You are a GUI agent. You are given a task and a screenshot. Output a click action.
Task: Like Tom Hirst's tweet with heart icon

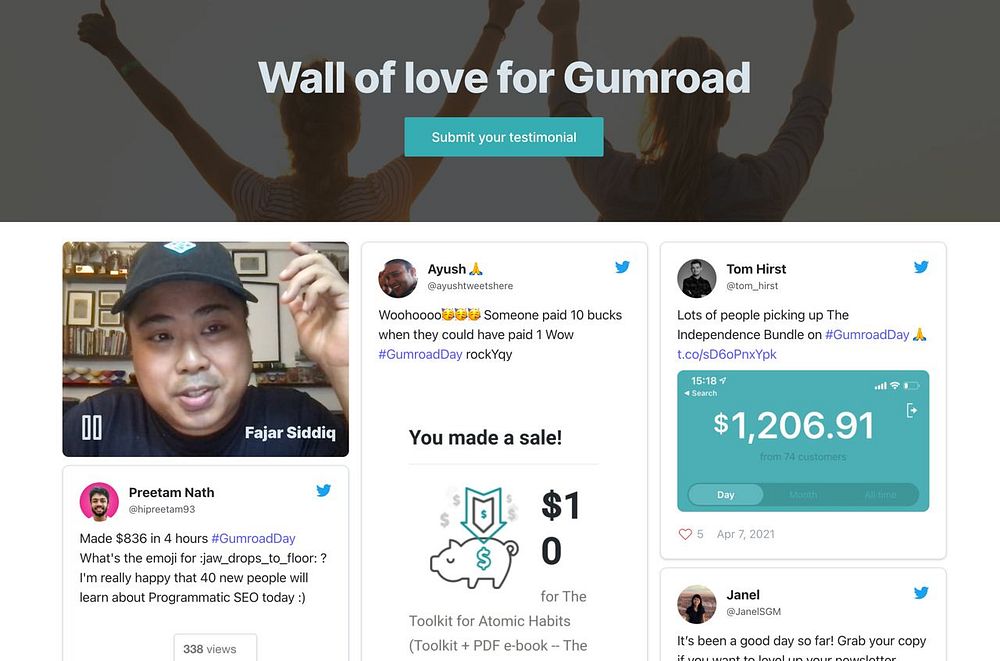pos(685,534)
